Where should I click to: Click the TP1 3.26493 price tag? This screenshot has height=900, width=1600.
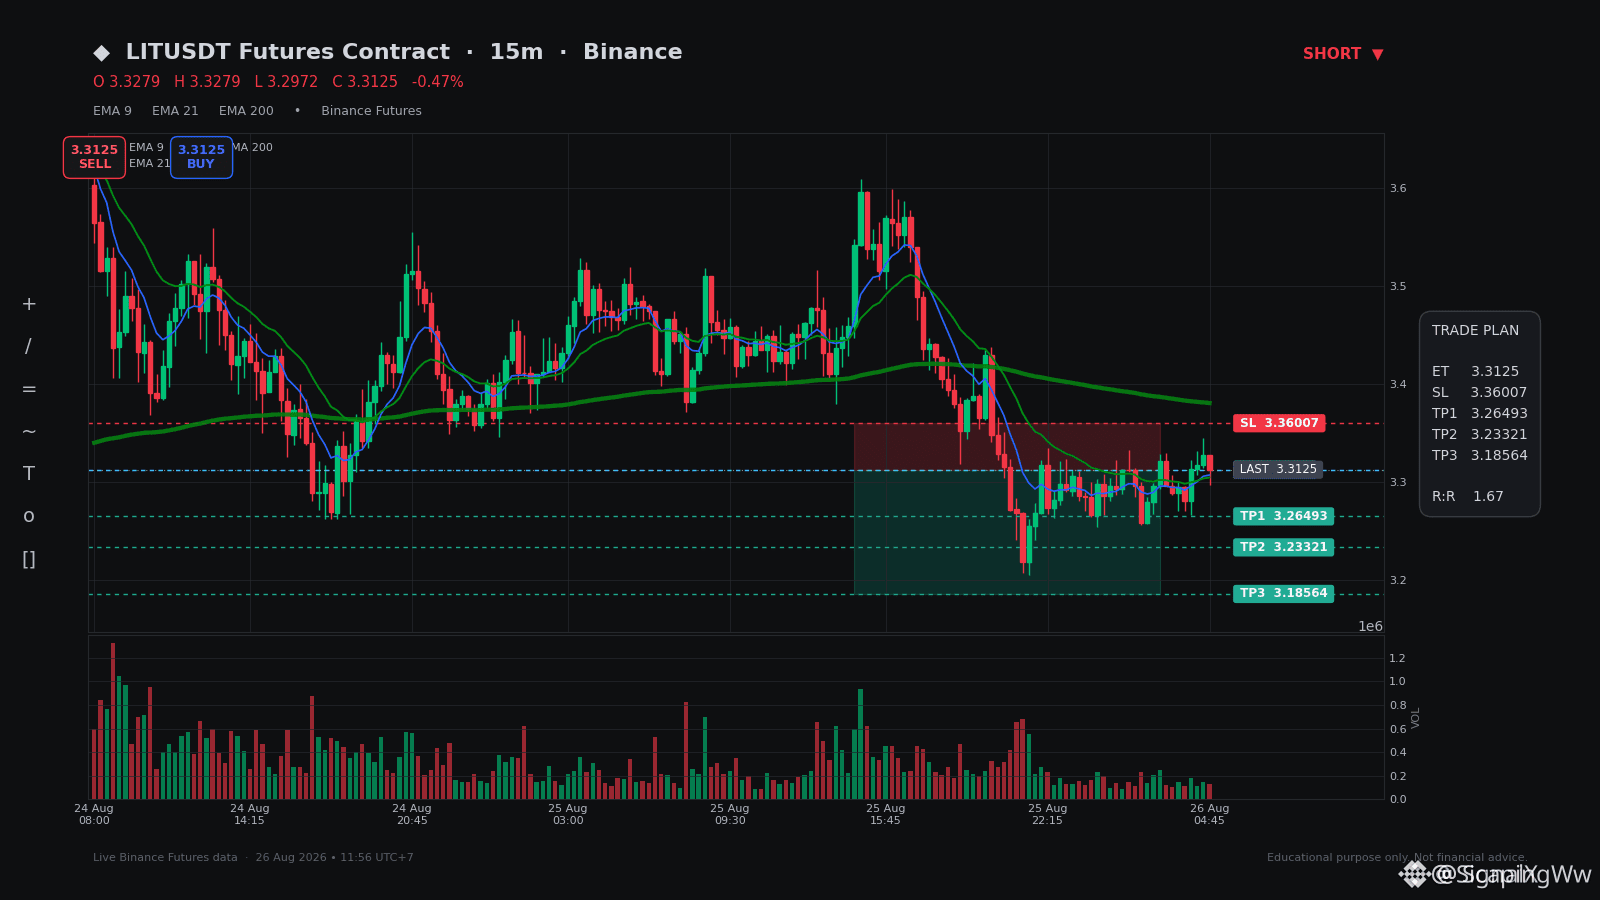coord(1283,516)
